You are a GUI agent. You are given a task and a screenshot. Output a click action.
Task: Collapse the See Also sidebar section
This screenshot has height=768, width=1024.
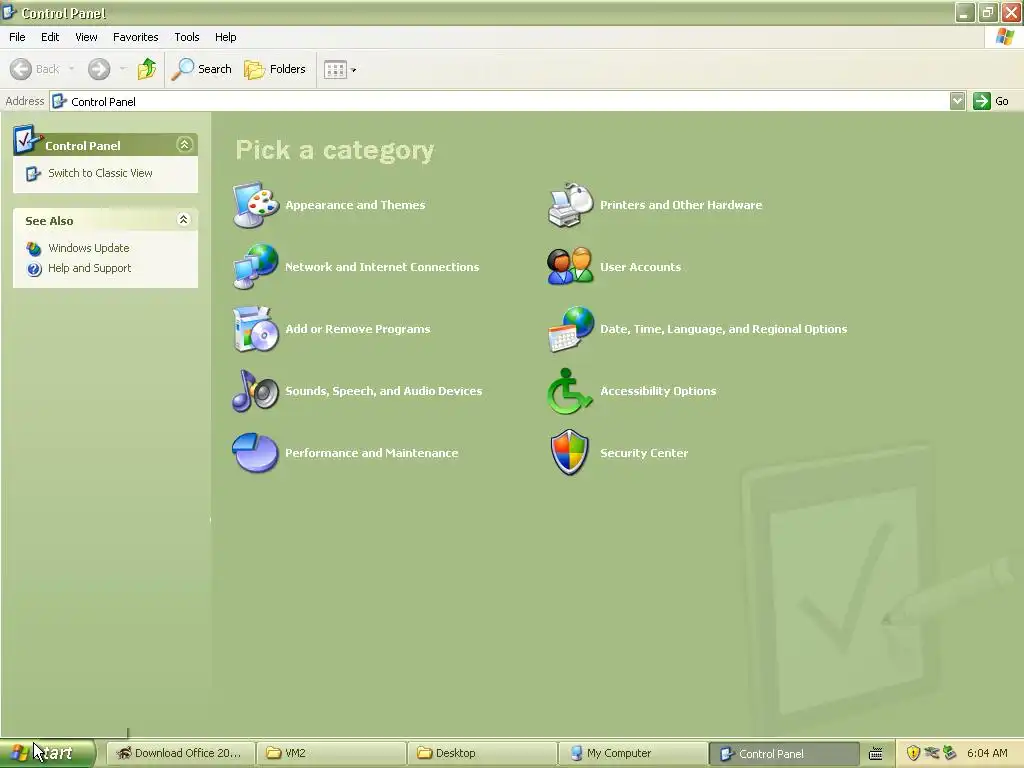184,219
